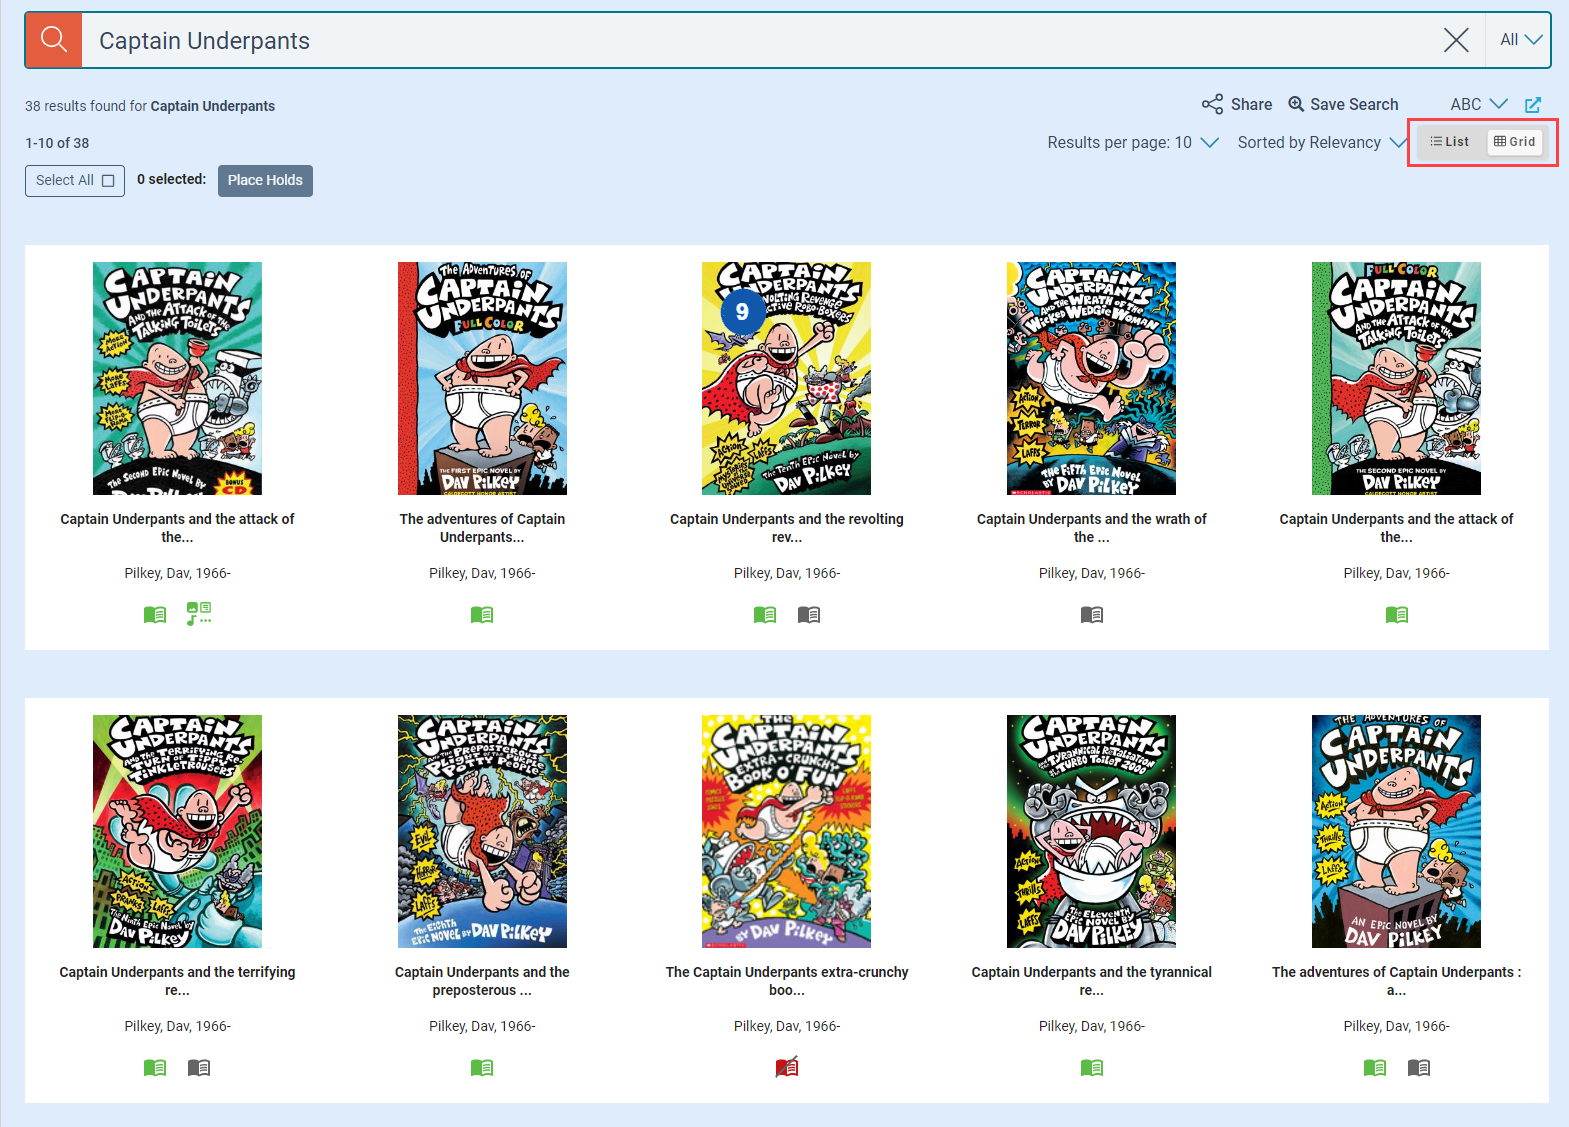Open 'The Captain Underpants extra-crunchy boo...' title
This screenshot has height=1127, width=1569.
(x=787, y=981)
